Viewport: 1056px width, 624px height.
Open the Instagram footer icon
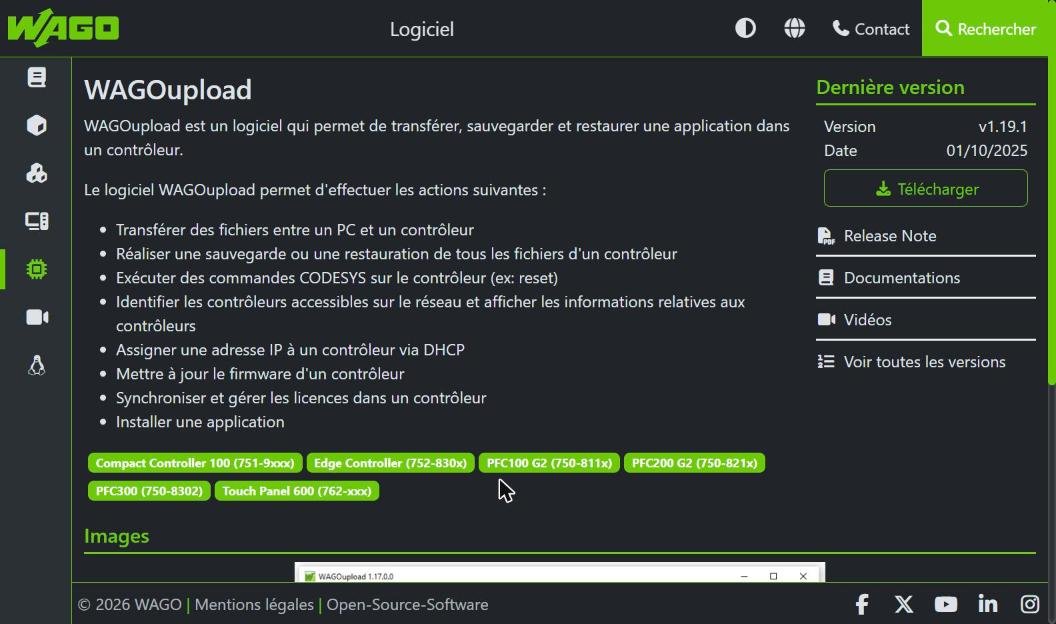[x=1029, y=604]
